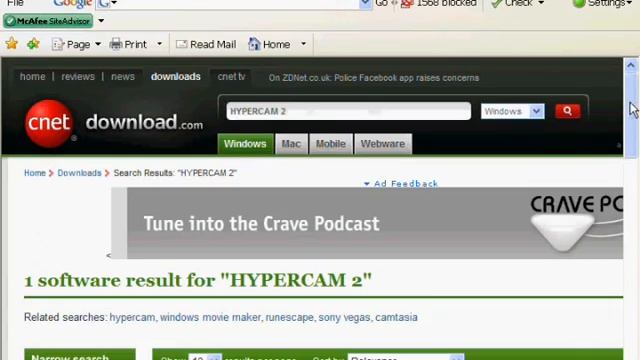Open the Google toolbar Settings menu

click(602, 3)
